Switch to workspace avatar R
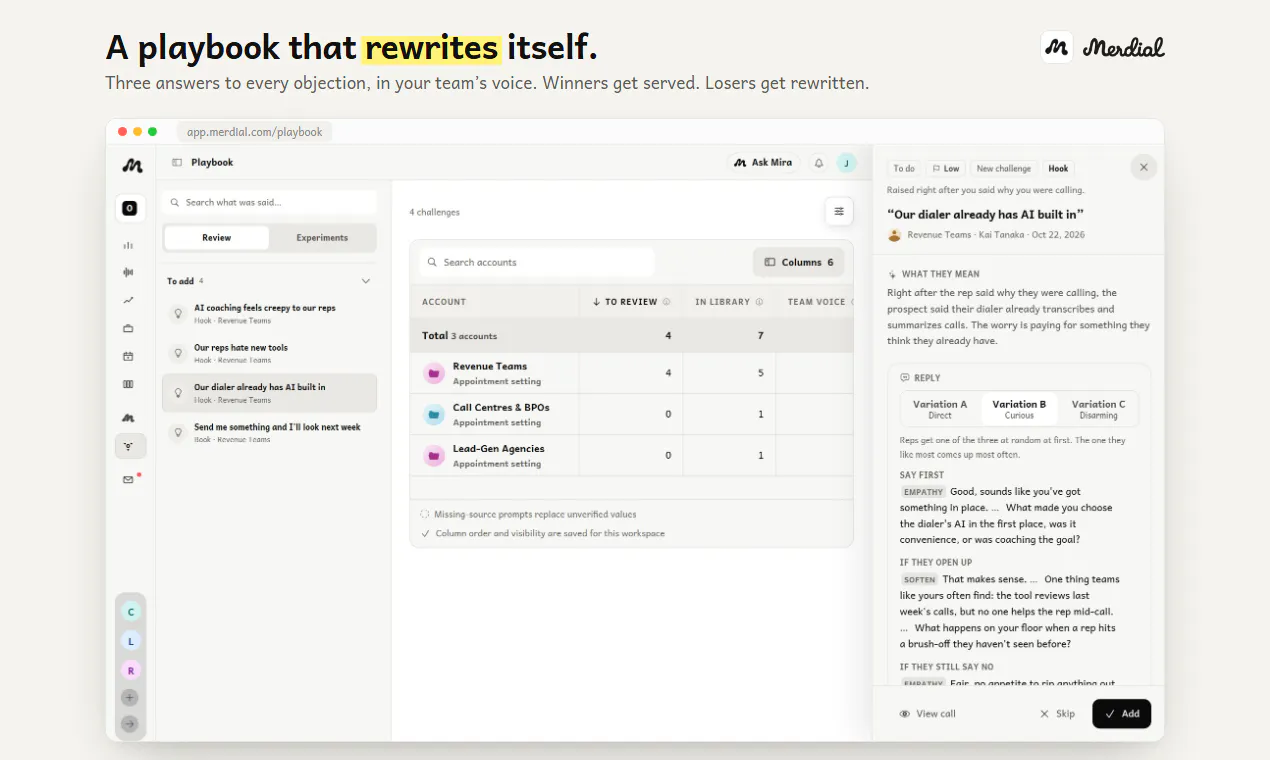The height and width of the screenshot is (760, 1270). (x=130, y=670)
